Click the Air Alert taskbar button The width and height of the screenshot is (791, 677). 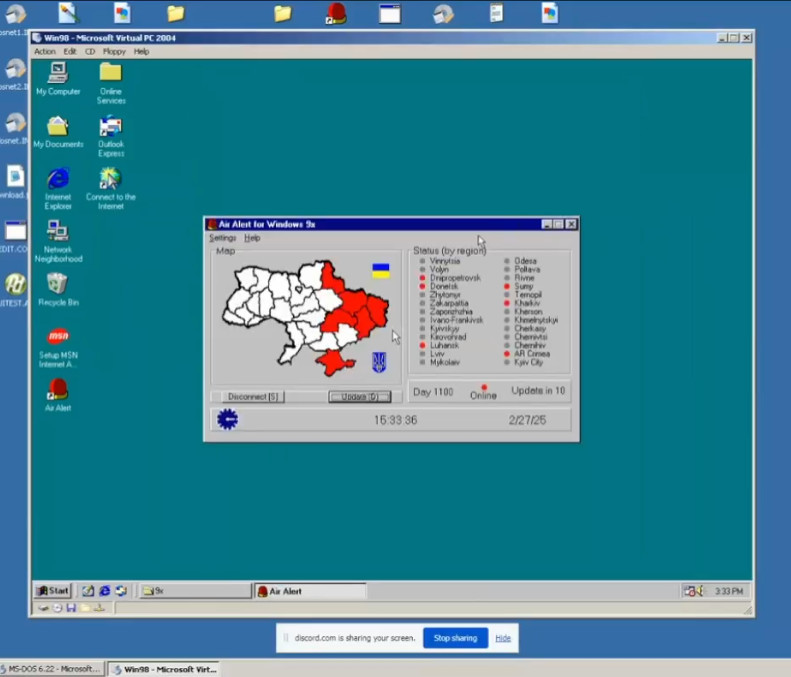(310, 591)
